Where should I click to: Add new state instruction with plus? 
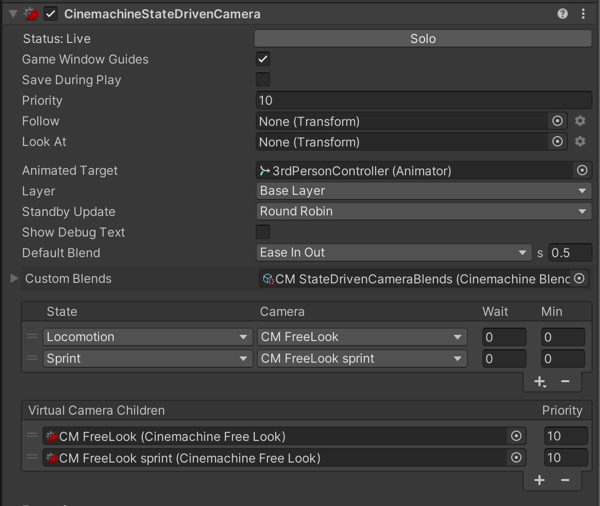(540, 382)
